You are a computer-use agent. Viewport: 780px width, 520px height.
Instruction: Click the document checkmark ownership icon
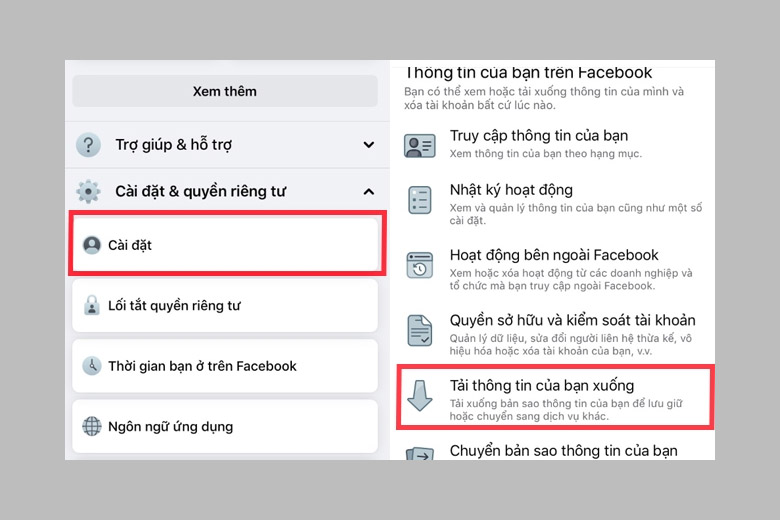(419, 330)
